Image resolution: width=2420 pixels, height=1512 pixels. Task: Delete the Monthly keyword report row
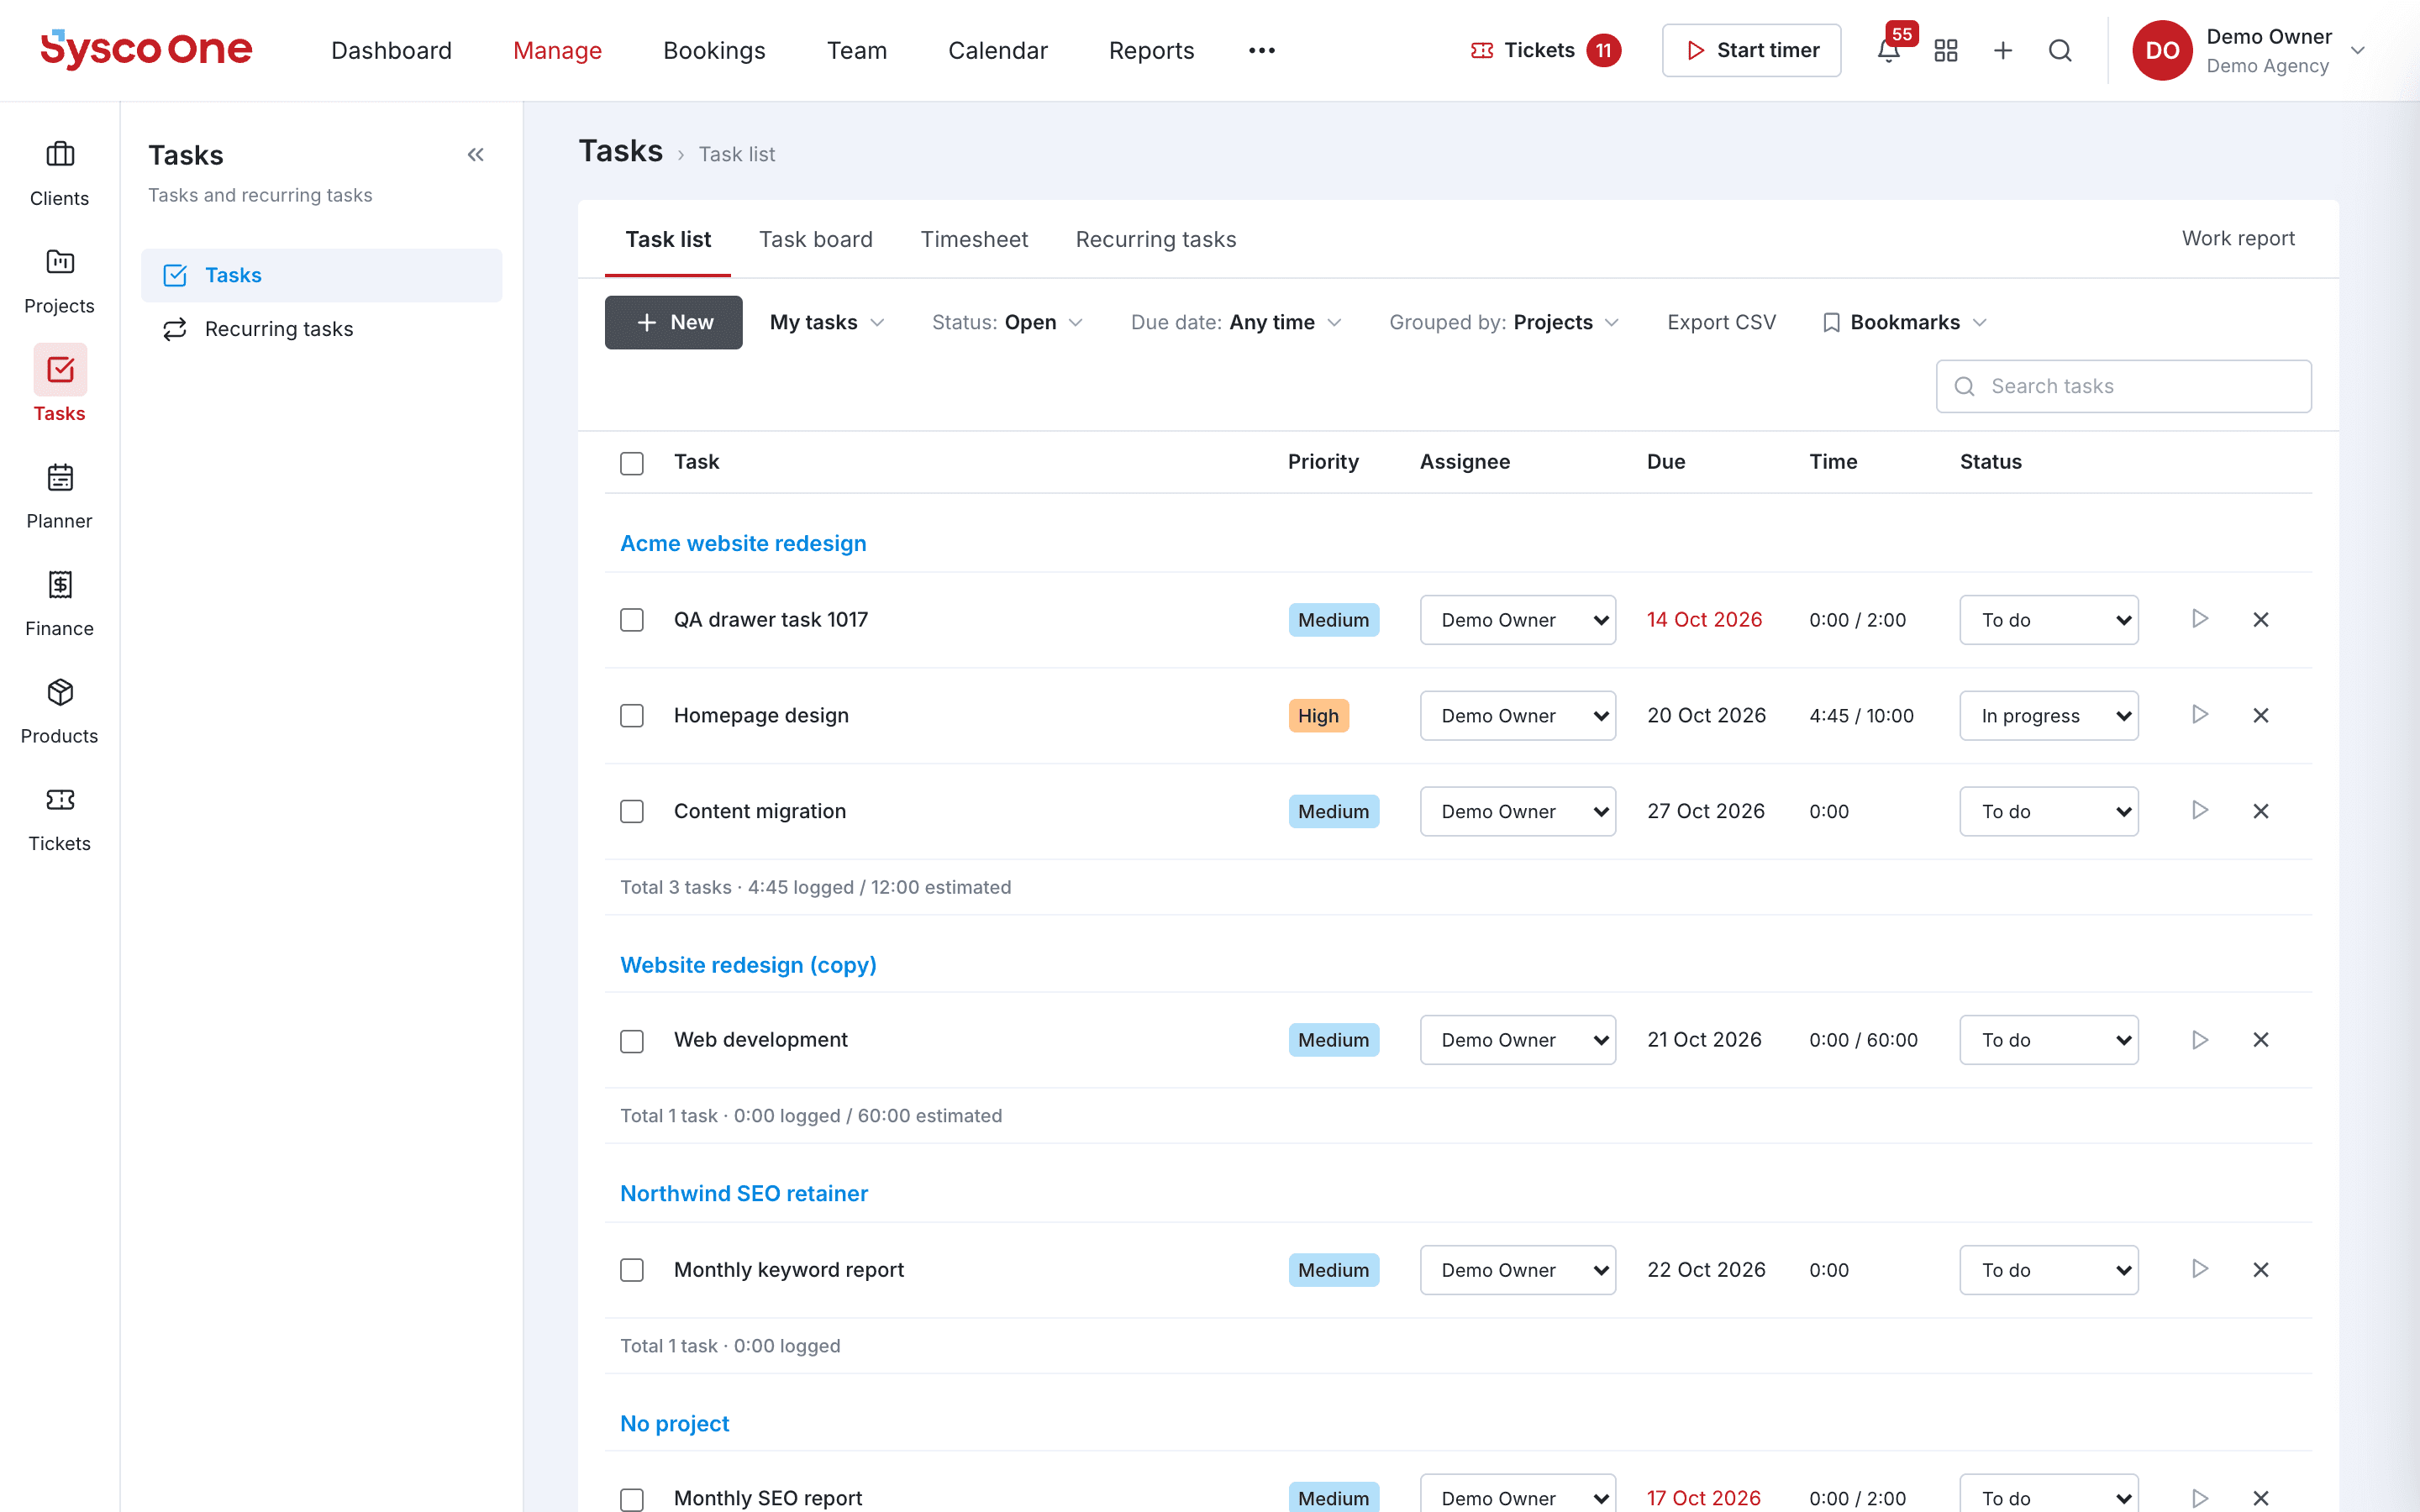point(2260,1270)
